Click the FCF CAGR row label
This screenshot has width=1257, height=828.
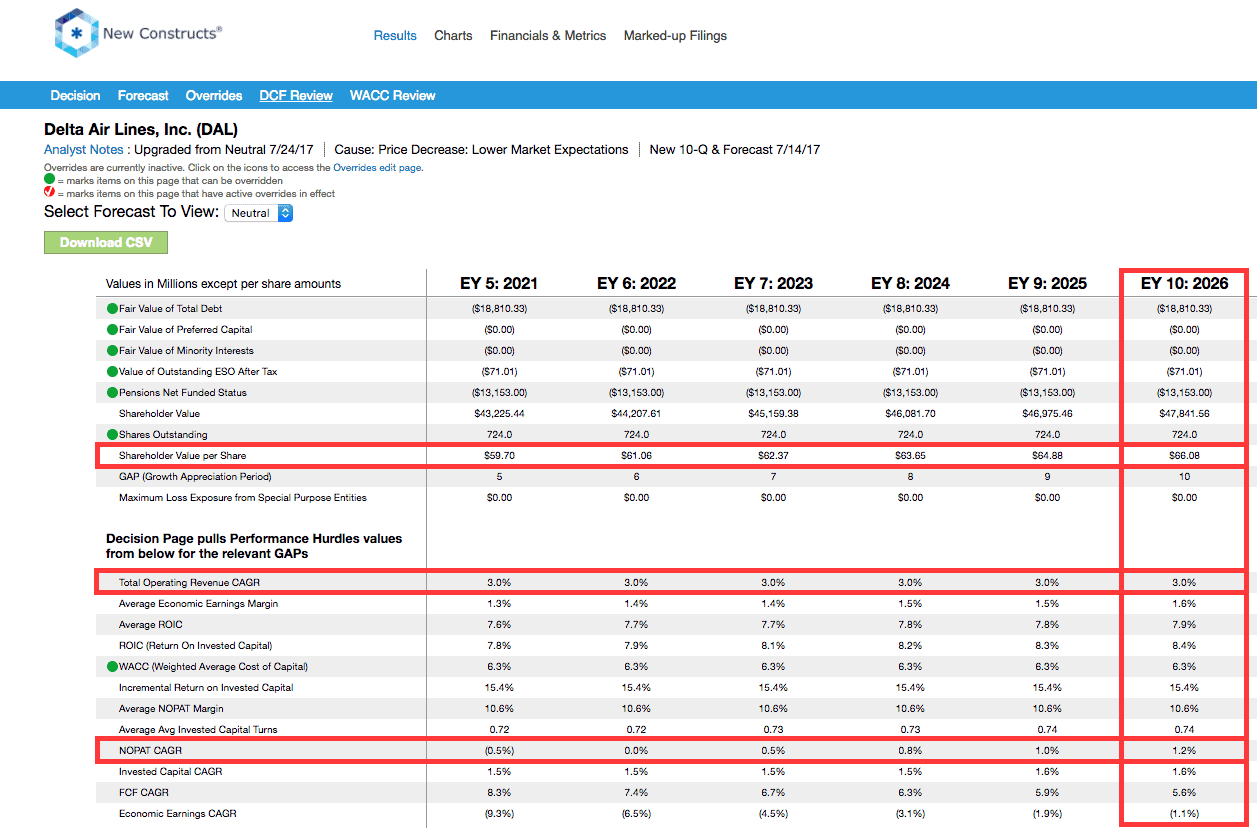pos(143,792)
